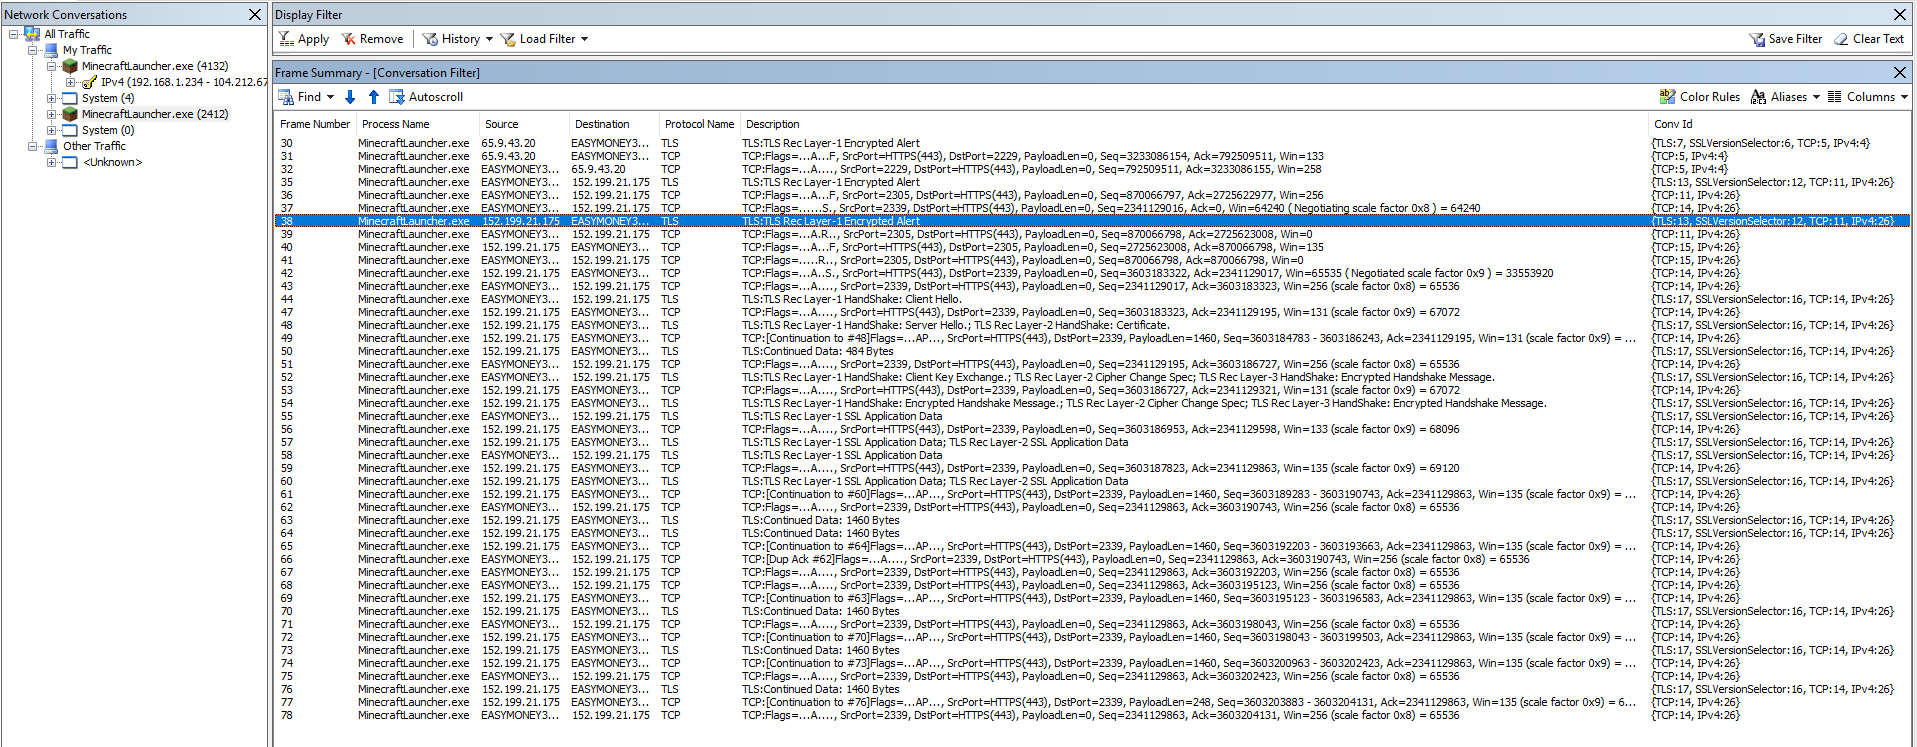This screenshot has width=1917, height=747.
Task: Close the Network Conversations panel
Action: click(x=255, y=15)
